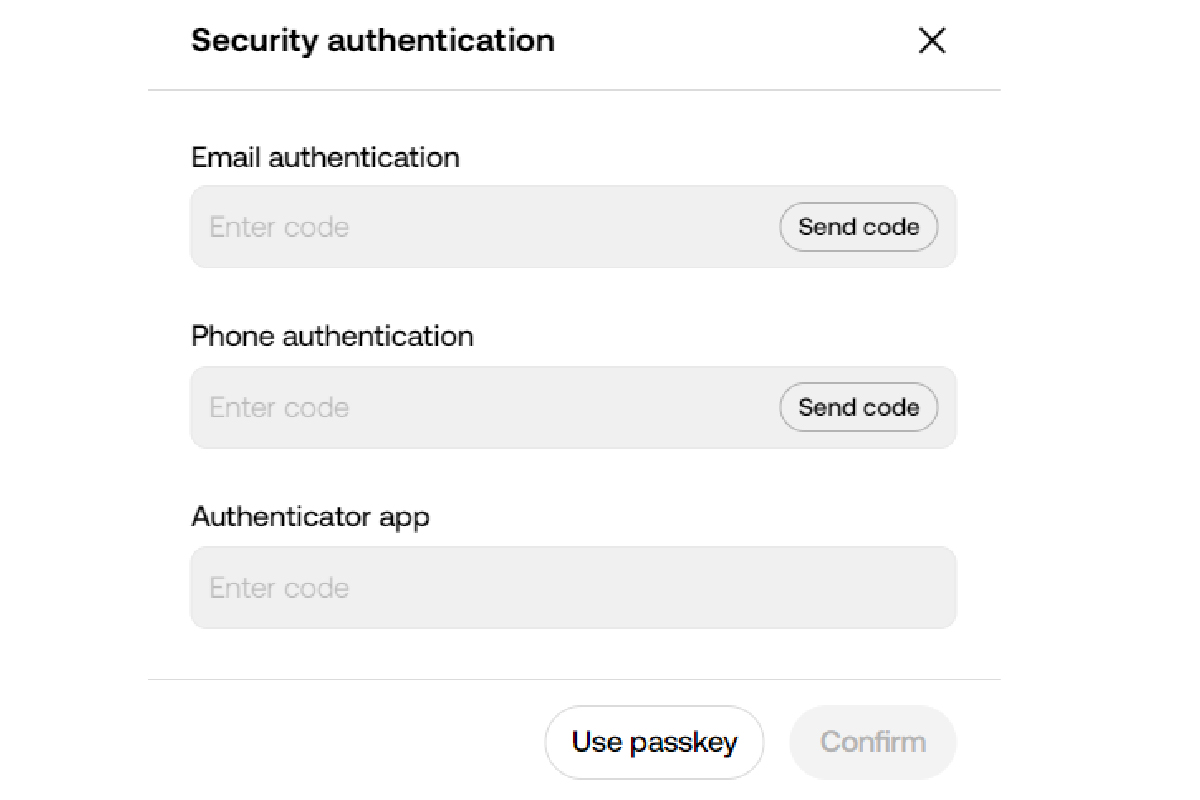Send code for Email authentication

coord(858,227)
